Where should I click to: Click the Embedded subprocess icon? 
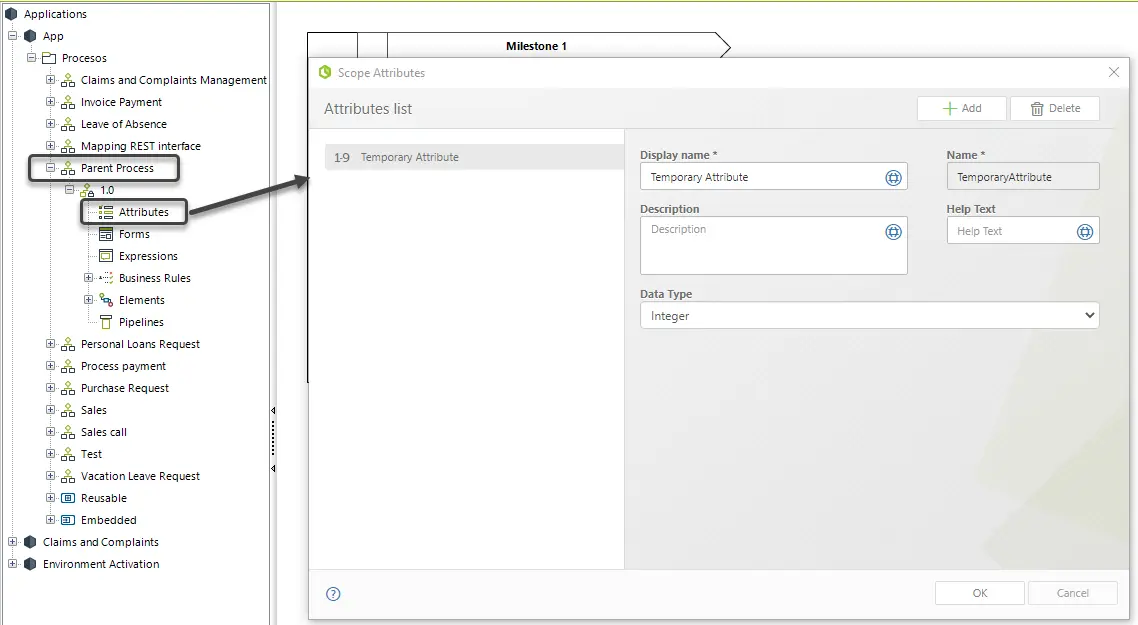tap(68, 520)
